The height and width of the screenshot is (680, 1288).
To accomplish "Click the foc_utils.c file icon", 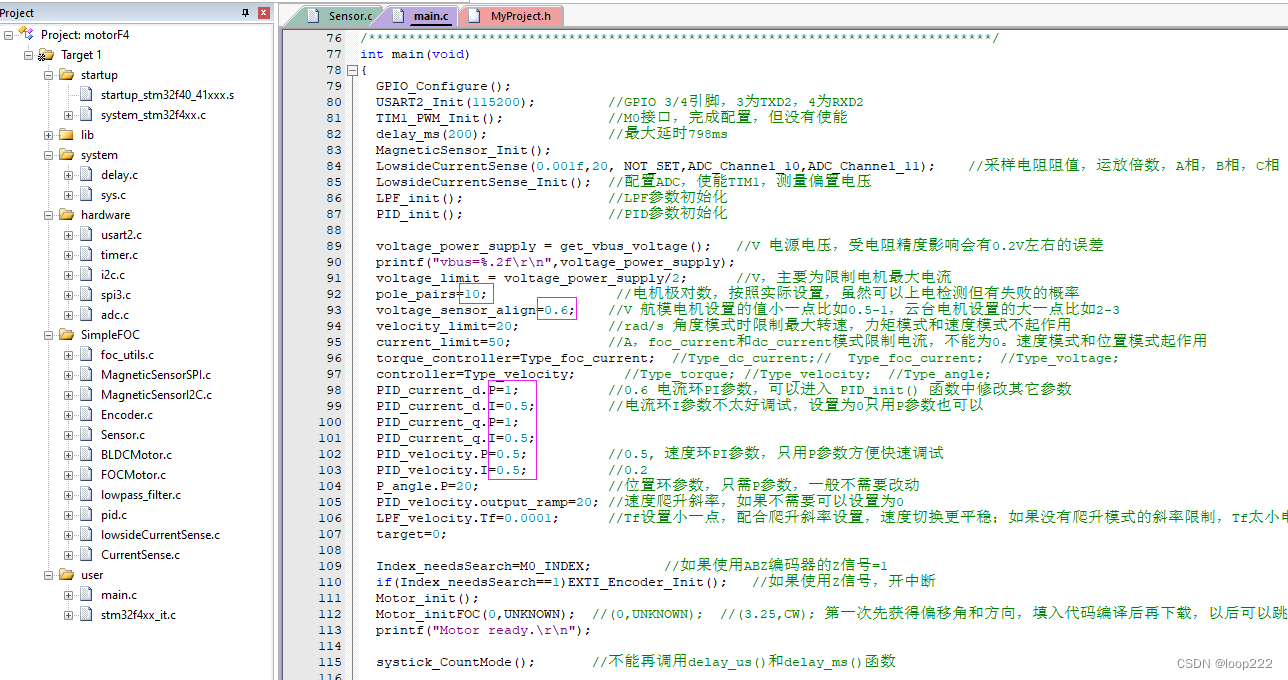I will [x=87, y=355].
